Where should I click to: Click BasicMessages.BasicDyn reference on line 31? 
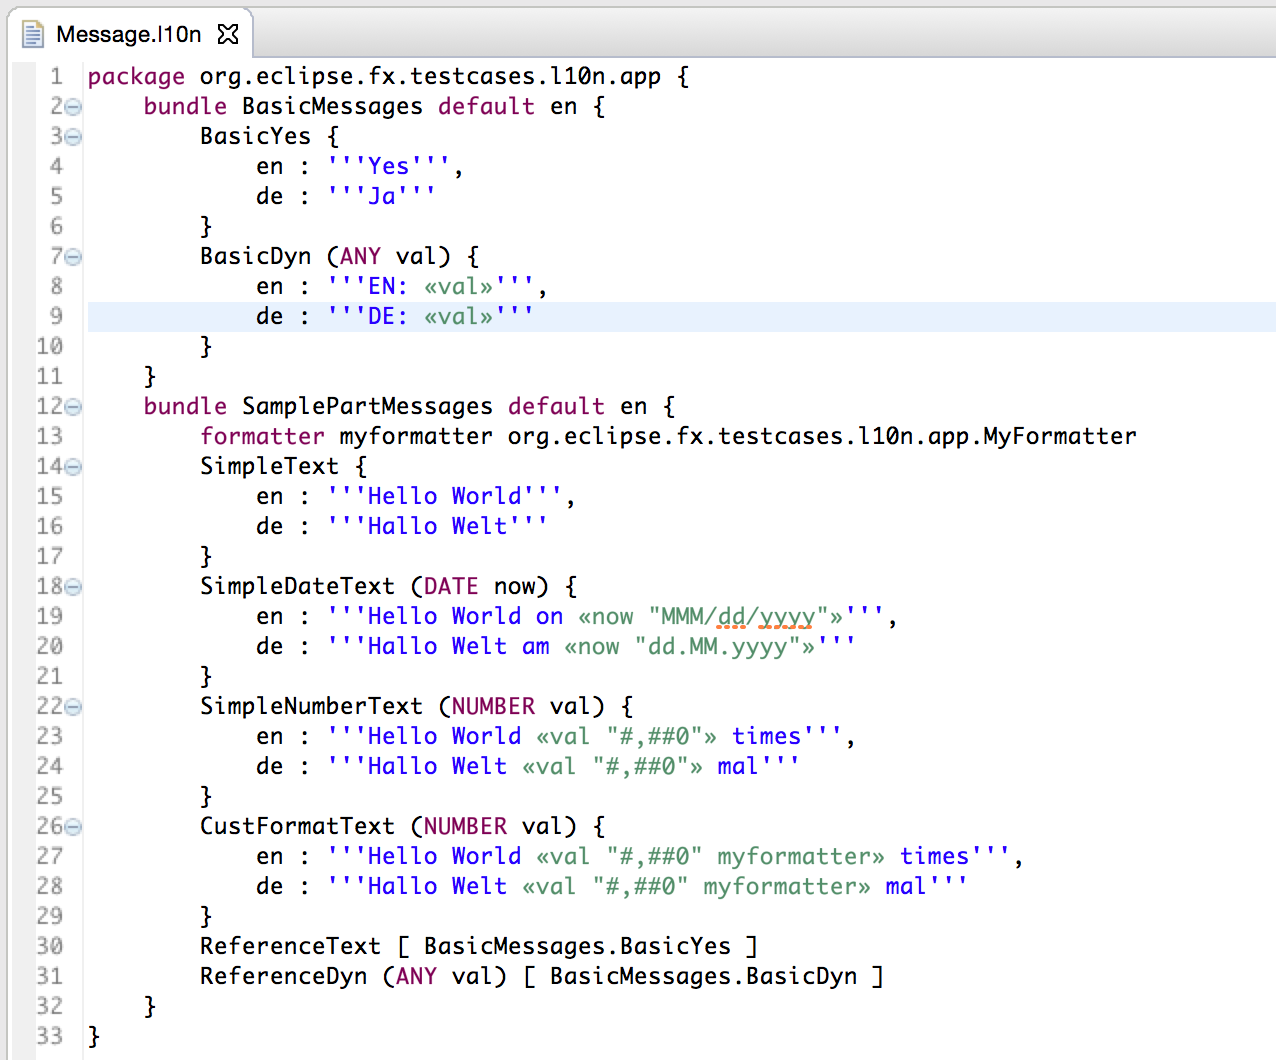tap(703, 976)
